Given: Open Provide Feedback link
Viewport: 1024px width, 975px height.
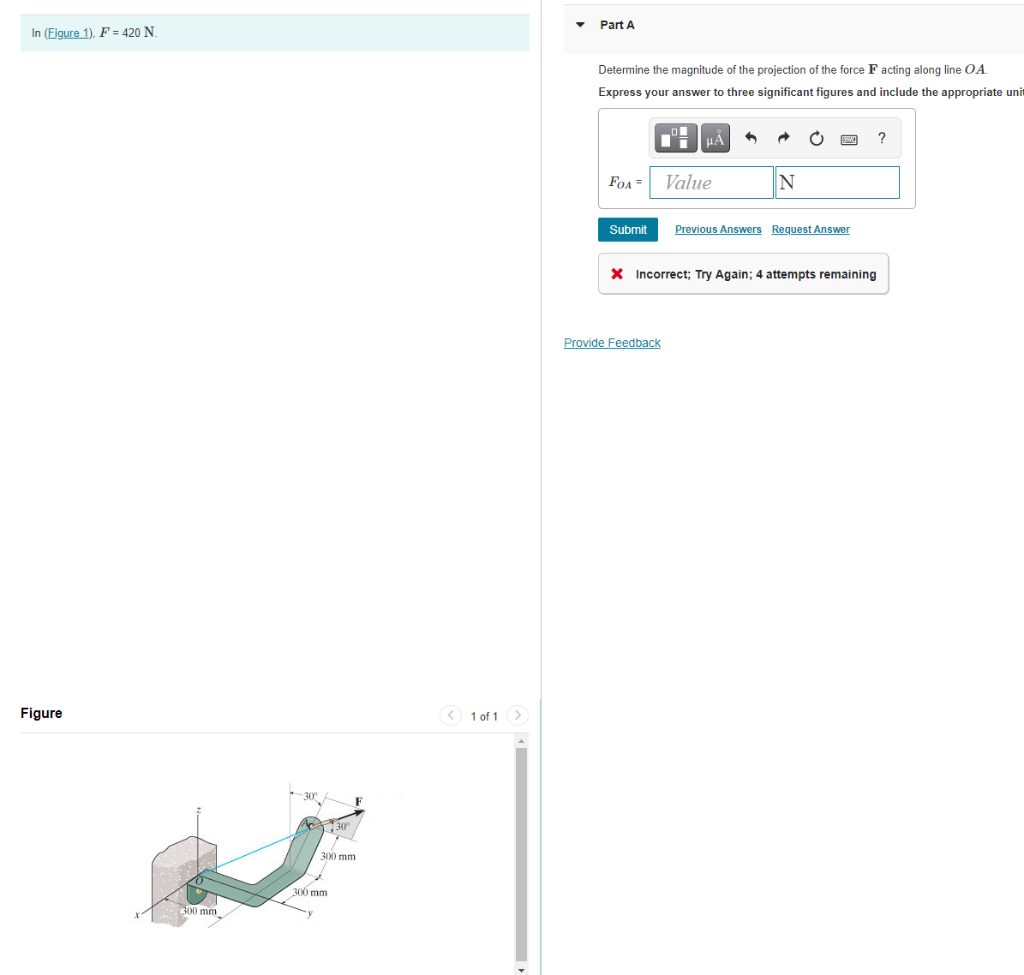Looking at the screenshot, I should tap(612, 343).
